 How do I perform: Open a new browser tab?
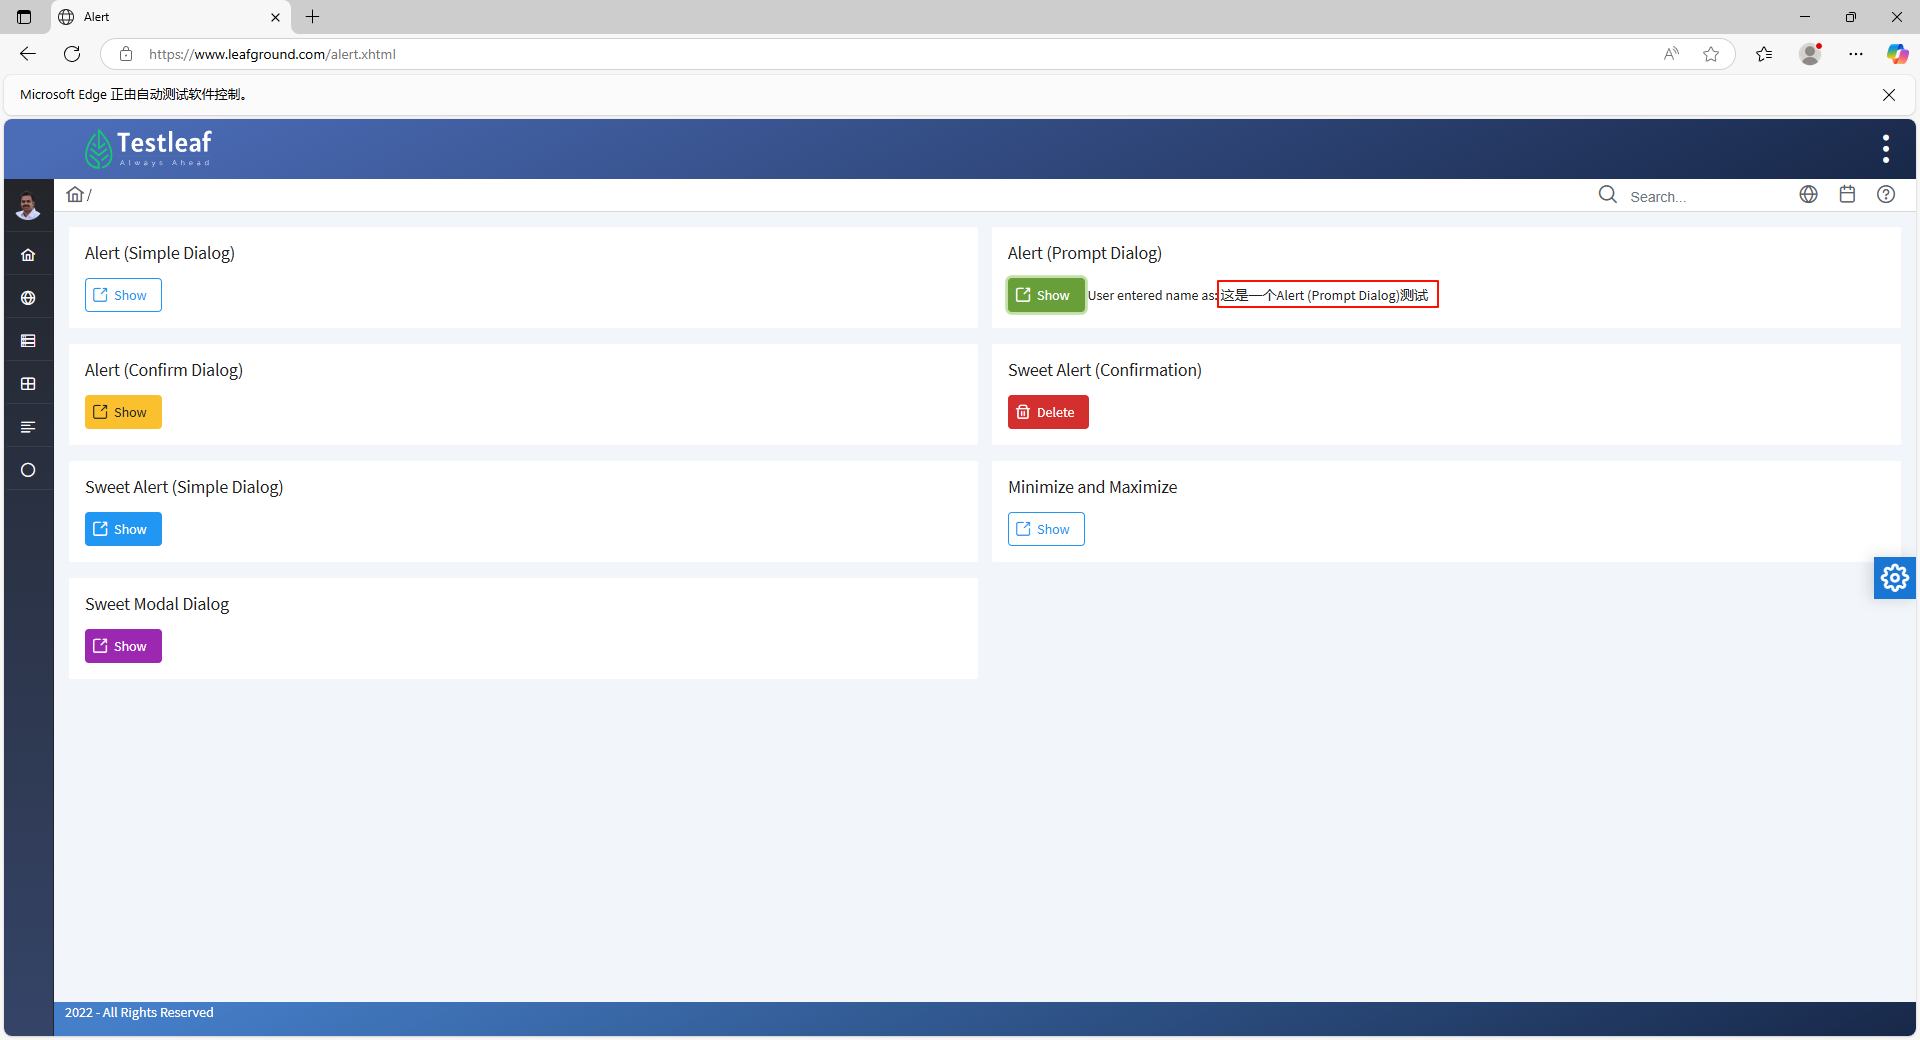313,17
